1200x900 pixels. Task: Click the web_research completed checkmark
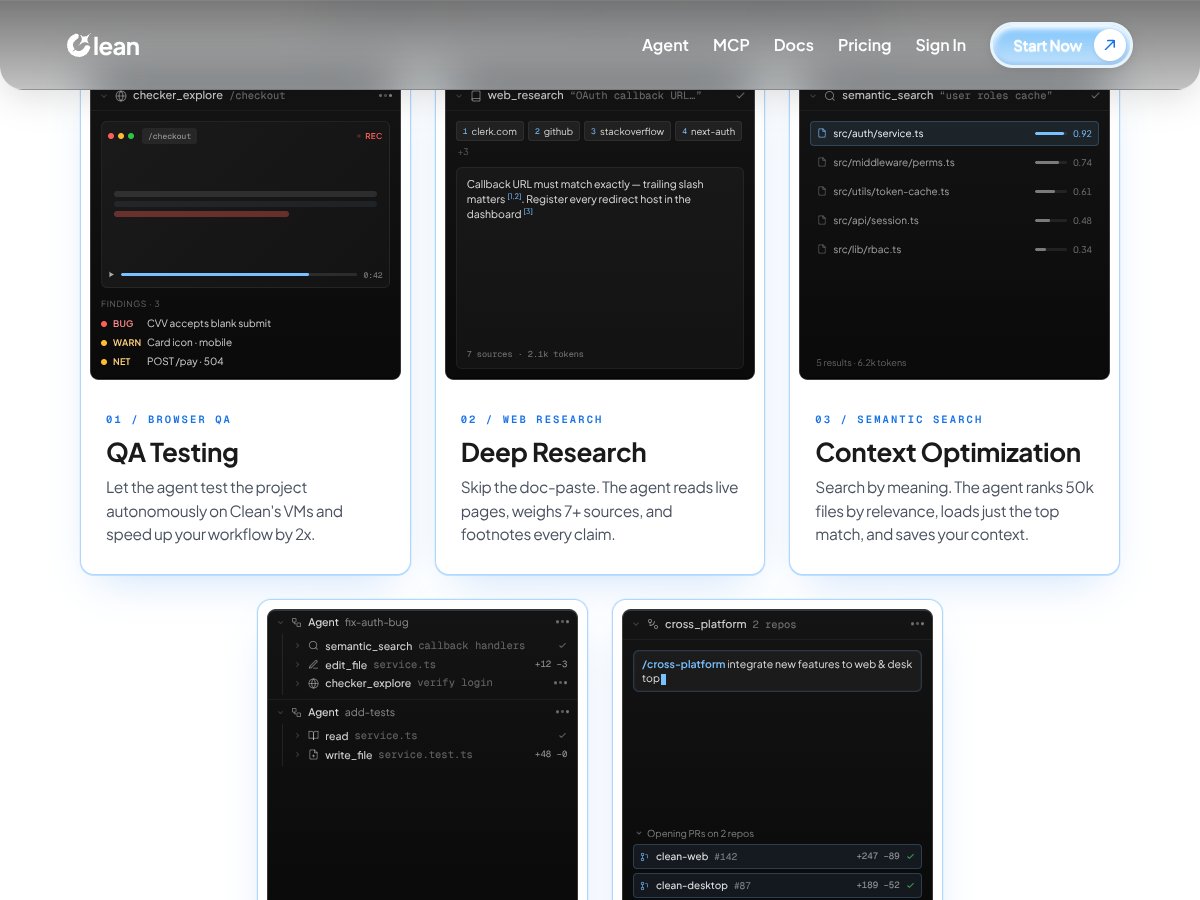point(740,96)
